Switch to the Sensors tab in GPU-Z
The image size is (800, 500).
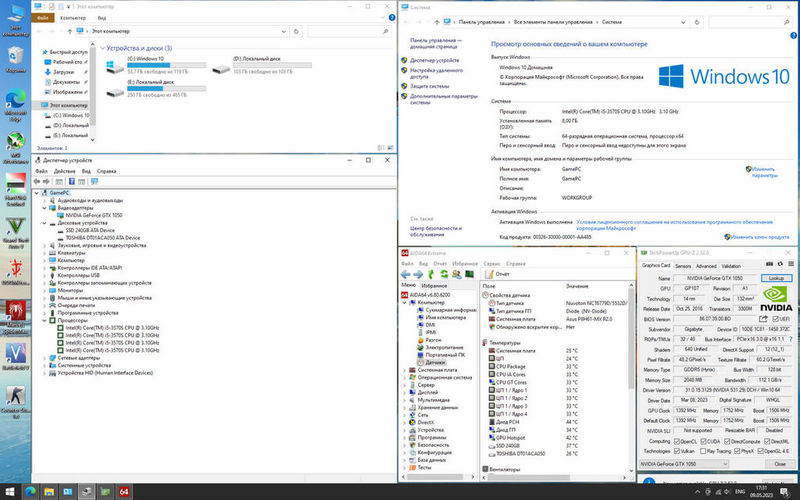(x=683, y=266)
